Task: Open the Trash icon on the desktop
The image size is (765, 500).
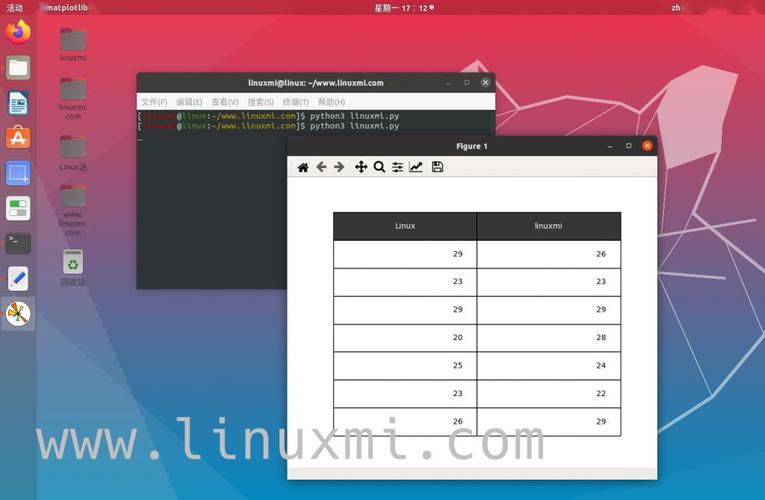Action: coord(73,267)
